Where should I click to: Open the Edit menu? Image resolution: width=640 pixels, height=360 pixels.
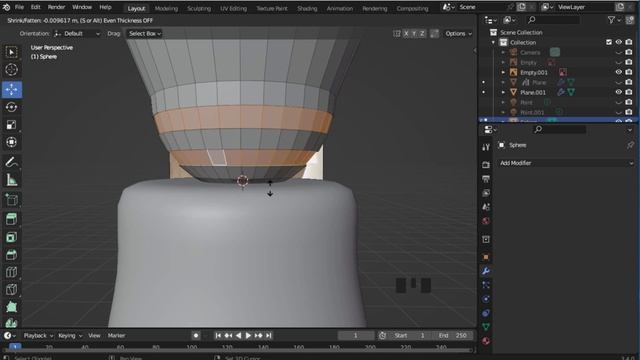point(36,7)
